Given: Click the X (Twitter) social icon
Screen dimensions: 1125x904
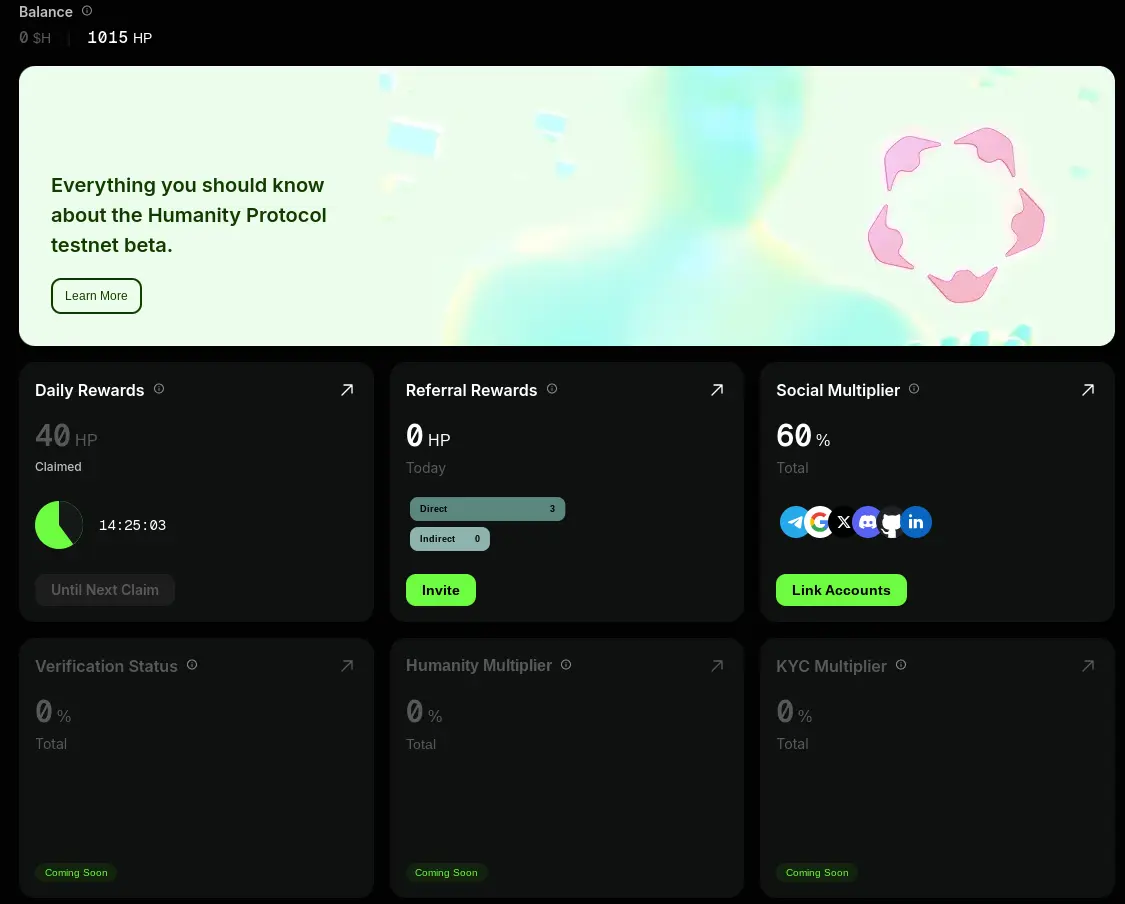Looking at the screenshot, I should pos(844,522).
